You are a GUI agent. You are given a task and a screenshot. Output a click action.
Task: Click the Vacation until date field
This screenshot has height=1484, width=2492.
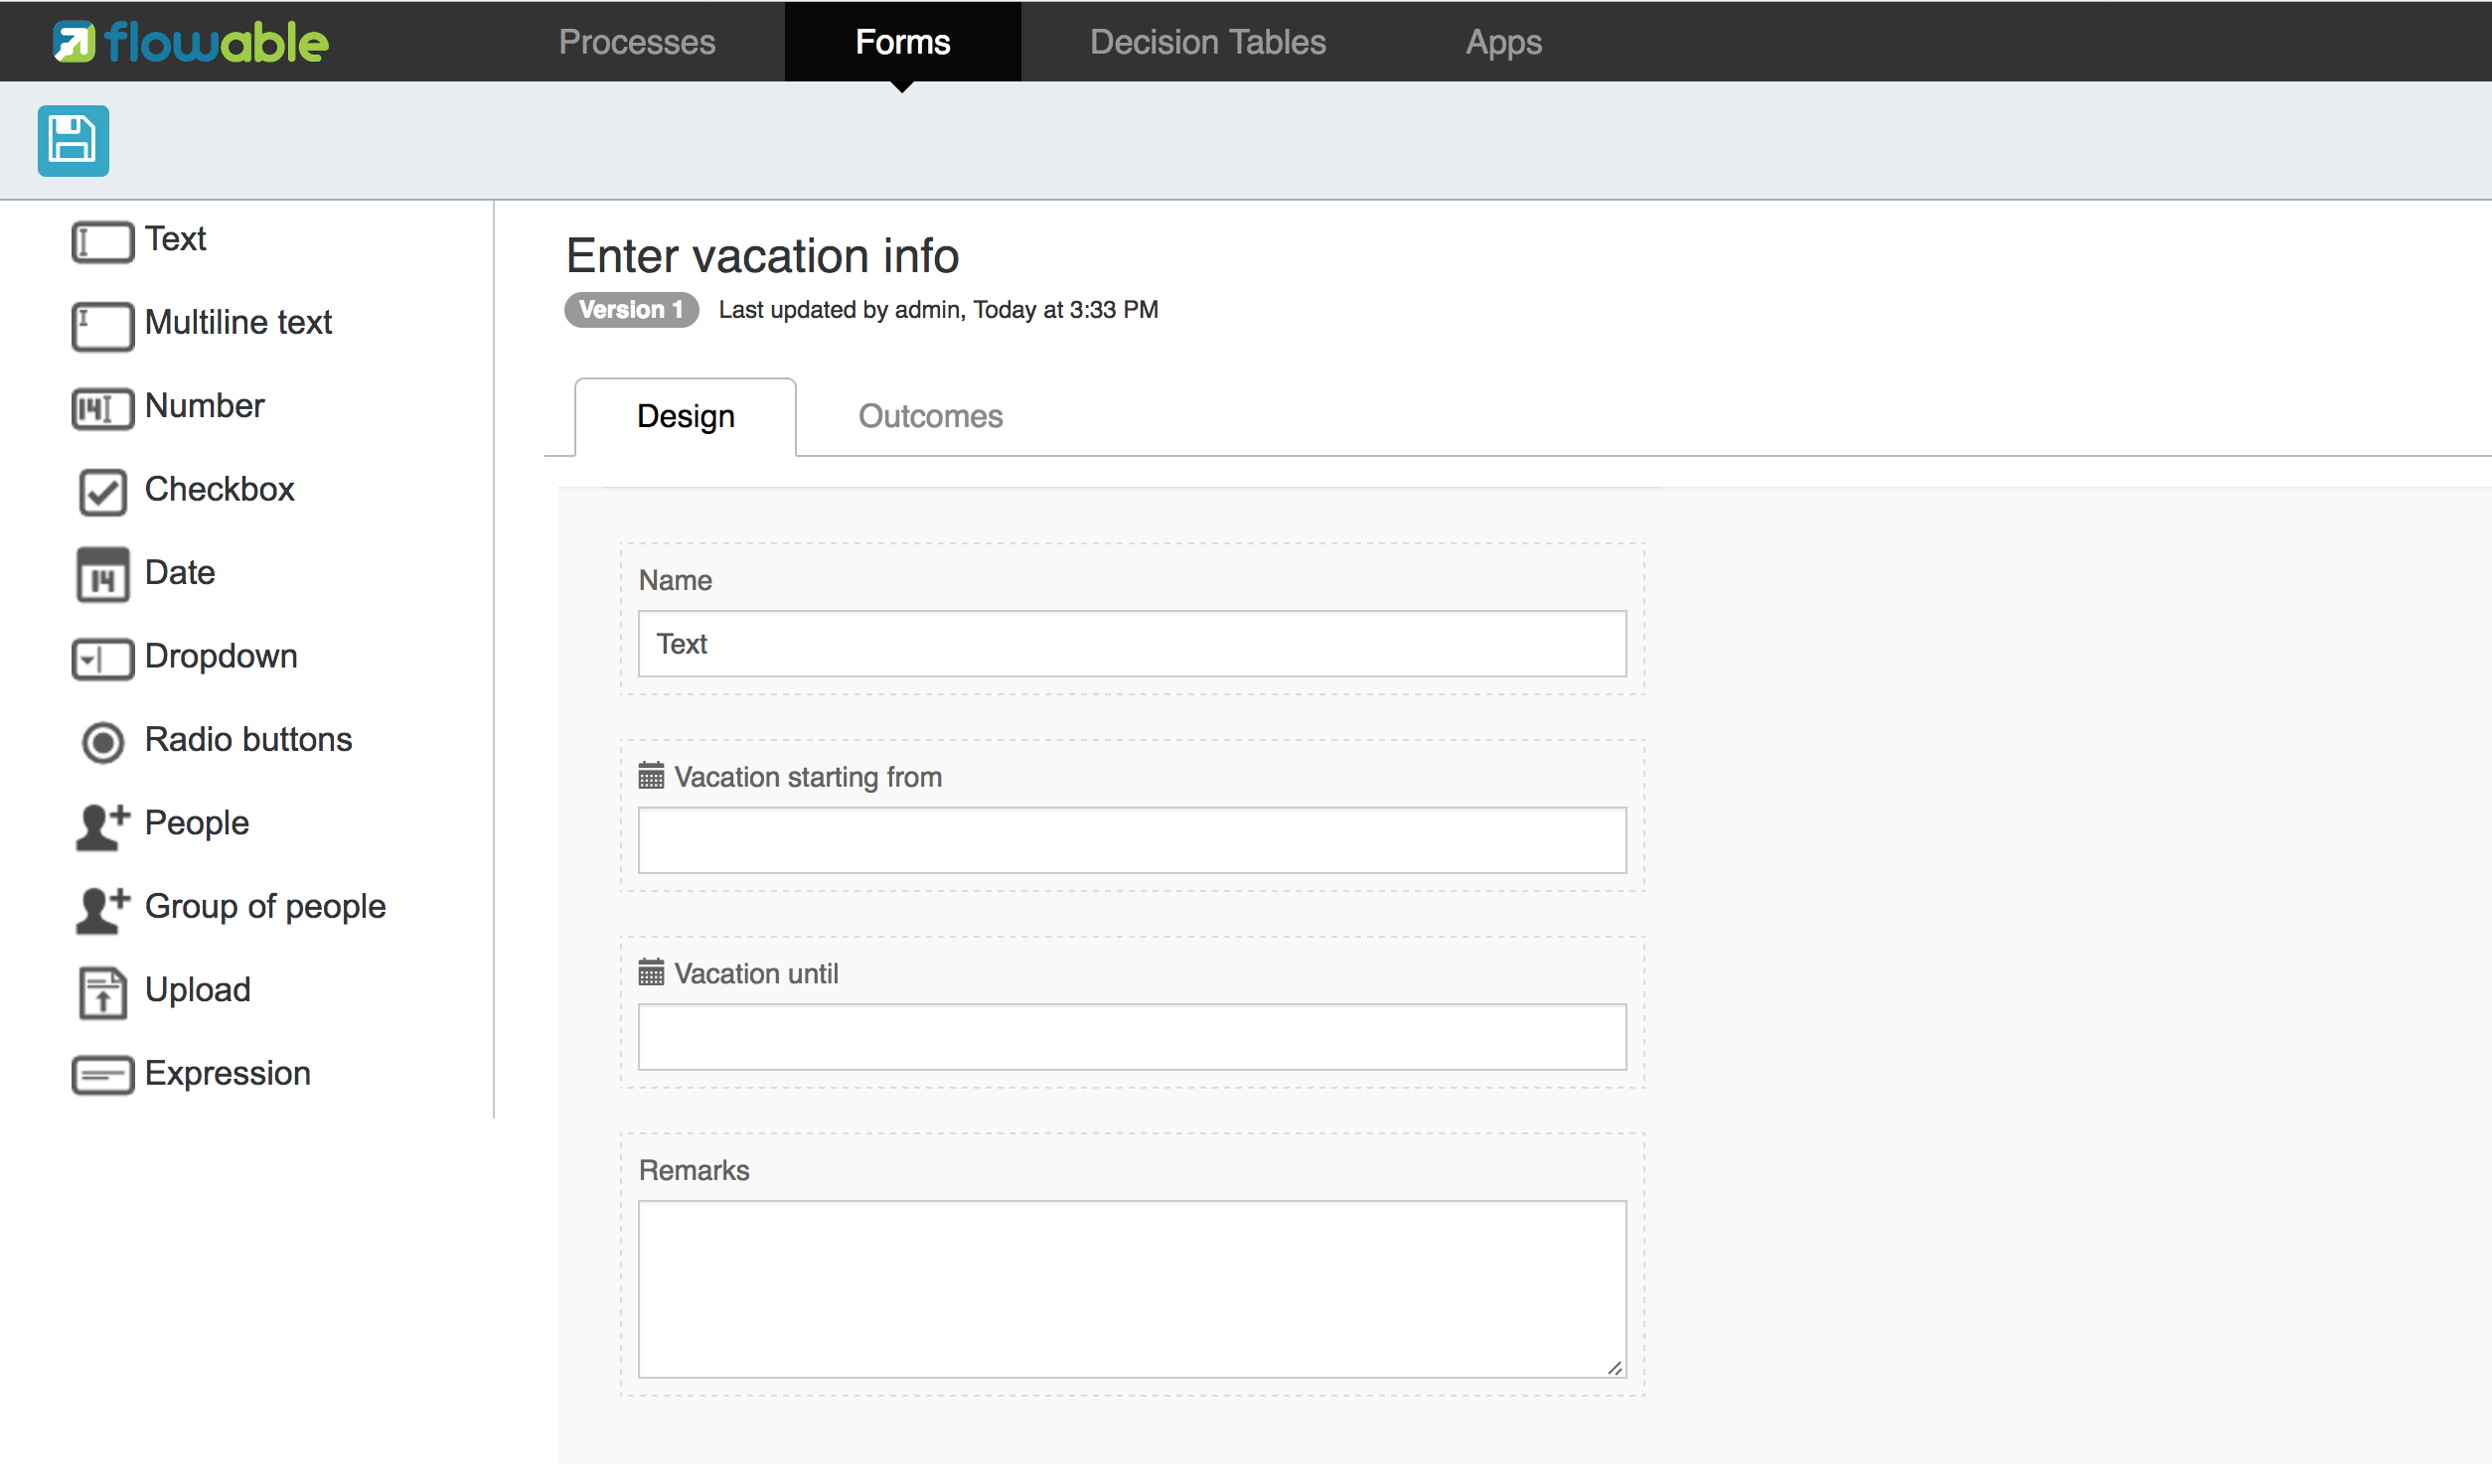pyautogui.click(x=1132, y=1037)
